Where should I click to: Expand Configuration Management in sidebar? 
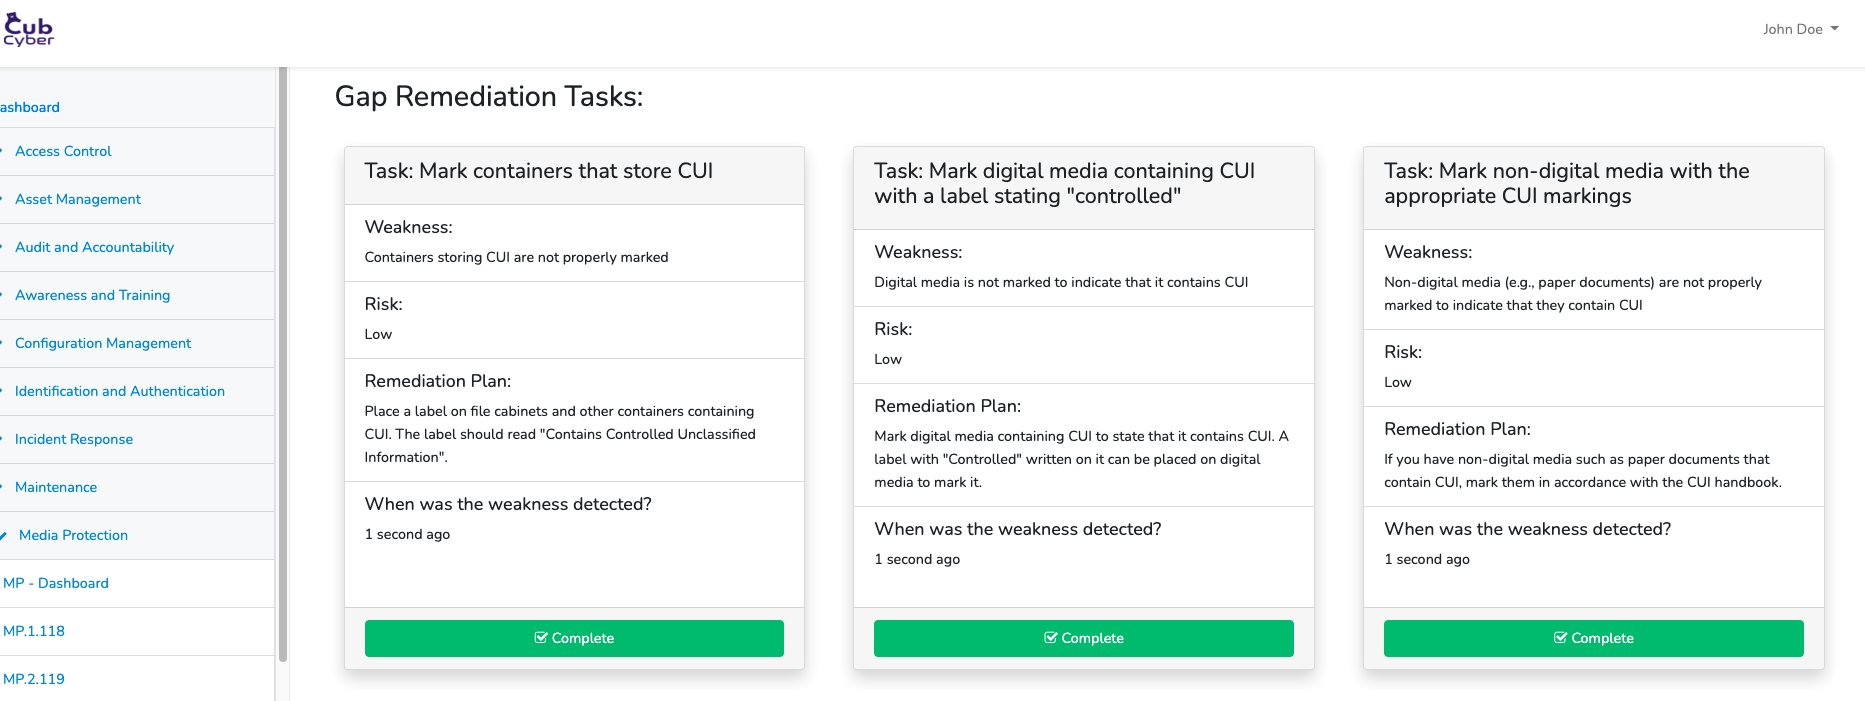pyautogui.click(x=103, y=343)
